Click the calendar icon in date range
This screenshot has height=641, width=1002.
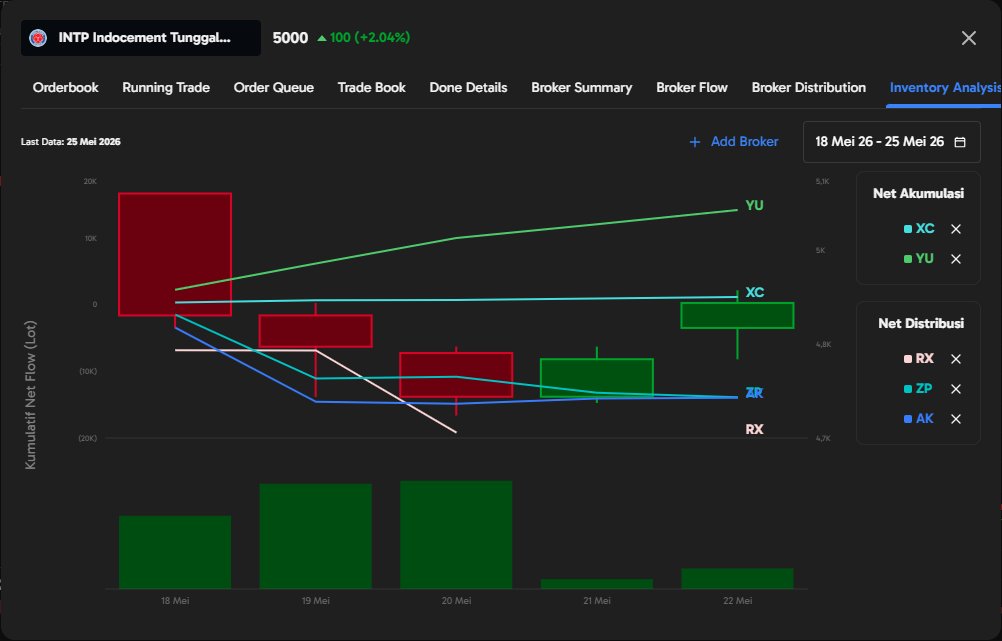coord(960,142)
